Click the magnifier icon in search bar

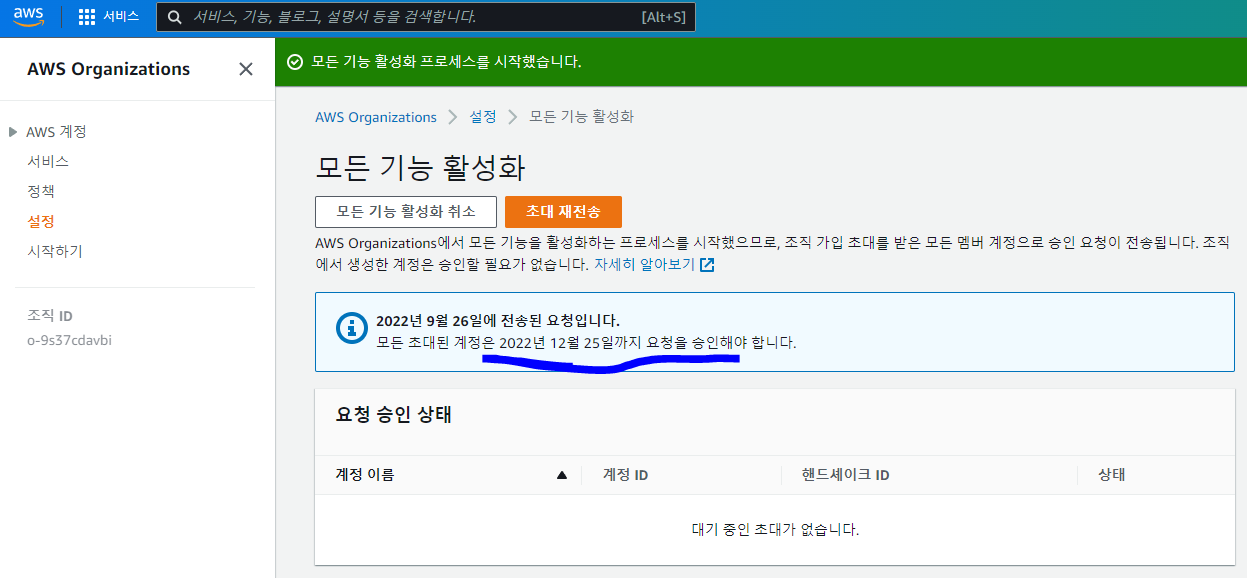[175, 17]
